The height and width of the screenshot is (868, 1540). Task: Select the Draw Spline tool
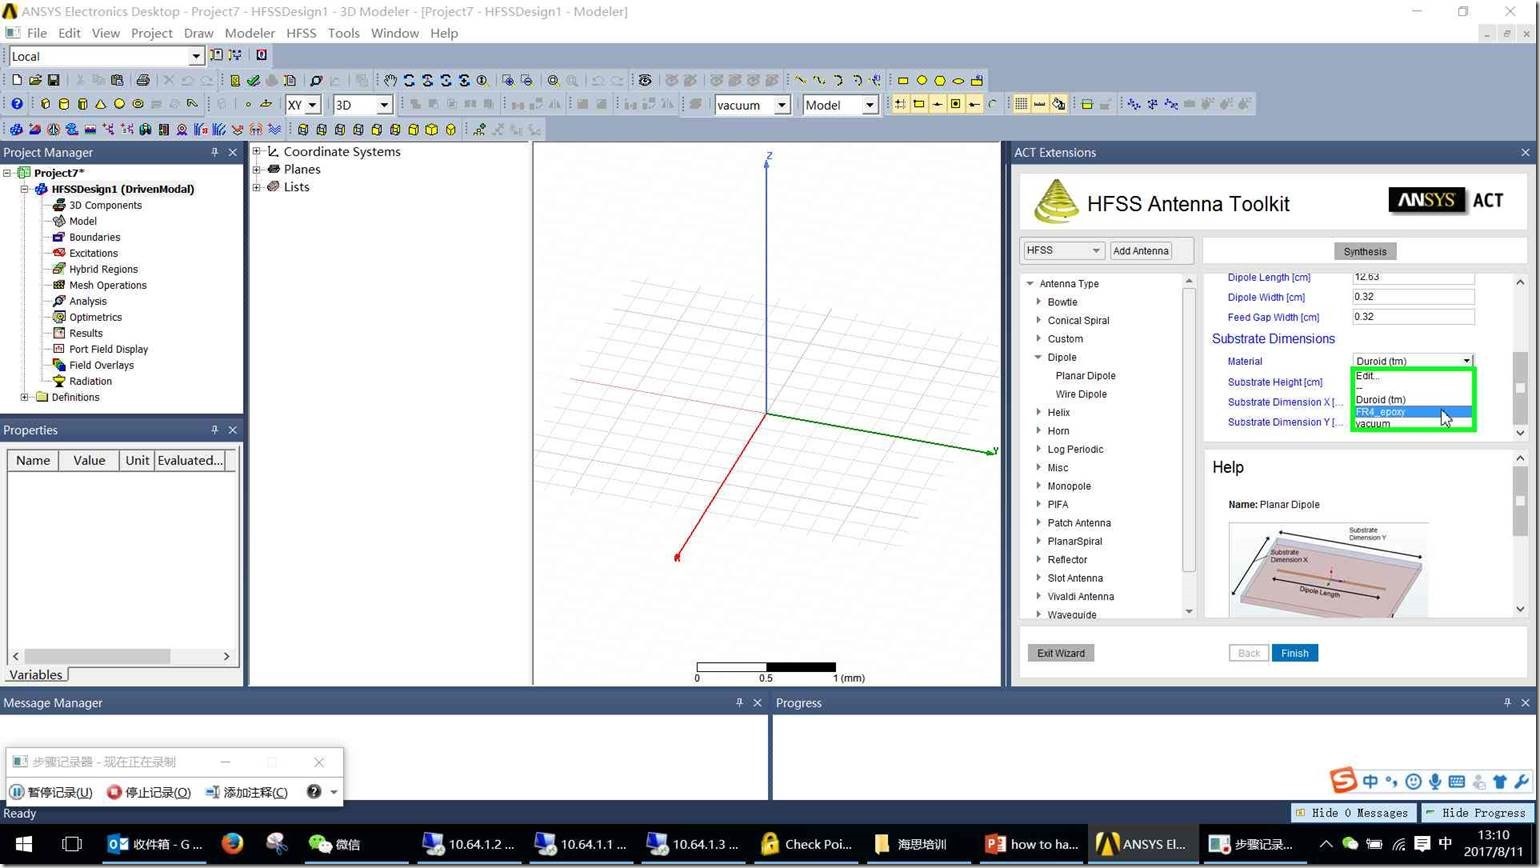pyautogui.click(x=819, y=80)
